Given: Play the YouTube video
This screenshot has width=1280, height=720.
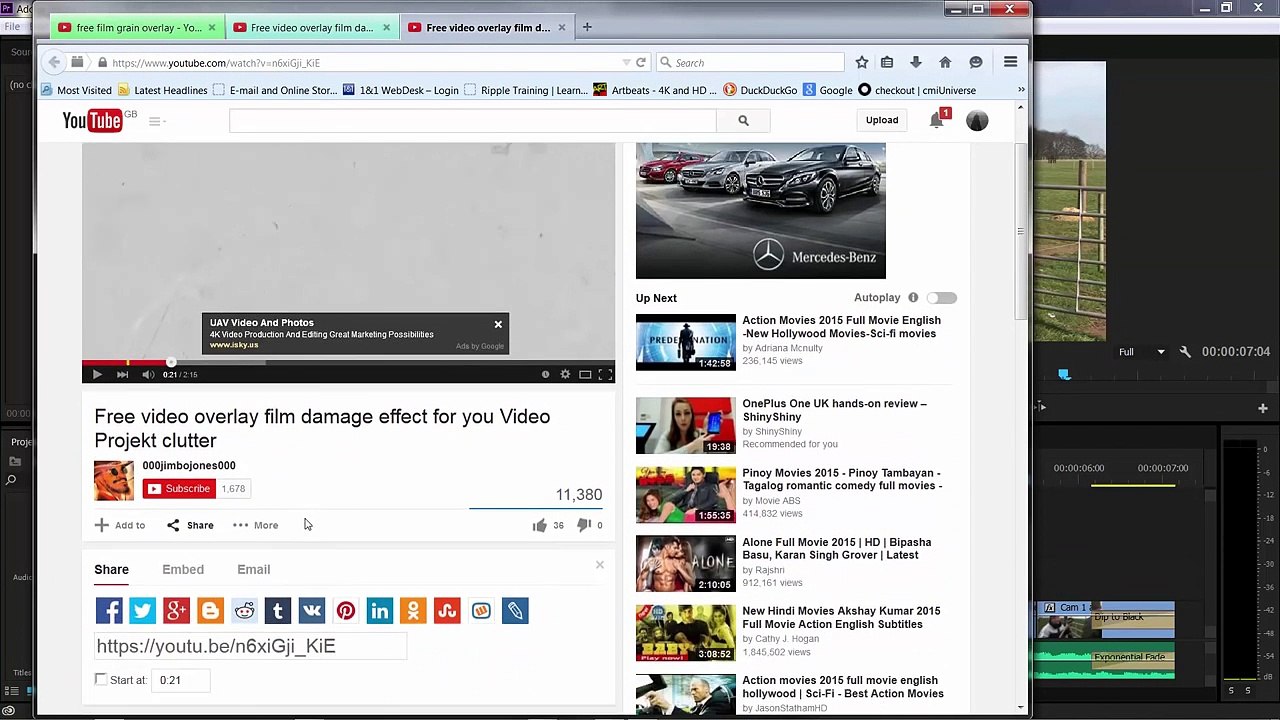Looking at the screenshot, I should tap(97, 374).
